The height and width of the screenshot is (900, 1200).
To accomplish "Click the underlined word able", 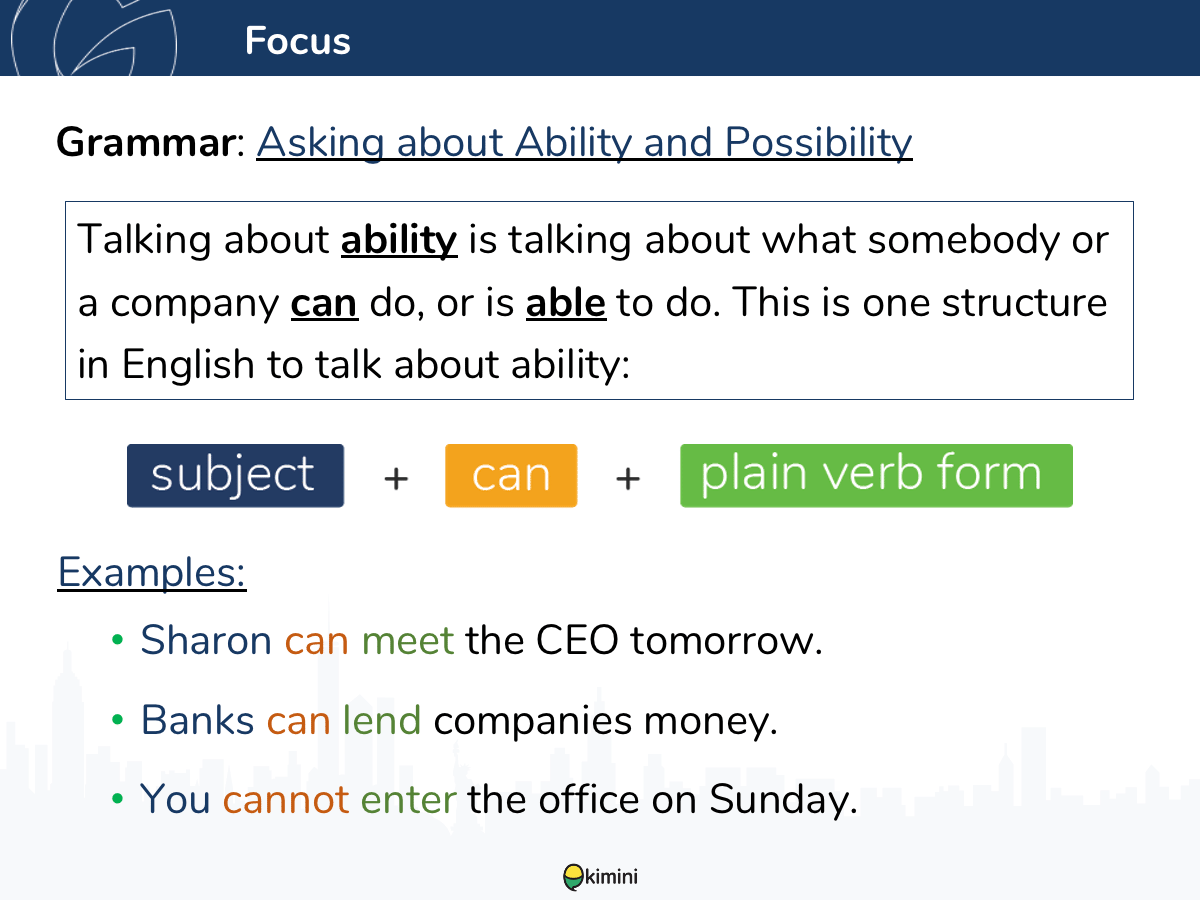I will click(x=565, y=303).
